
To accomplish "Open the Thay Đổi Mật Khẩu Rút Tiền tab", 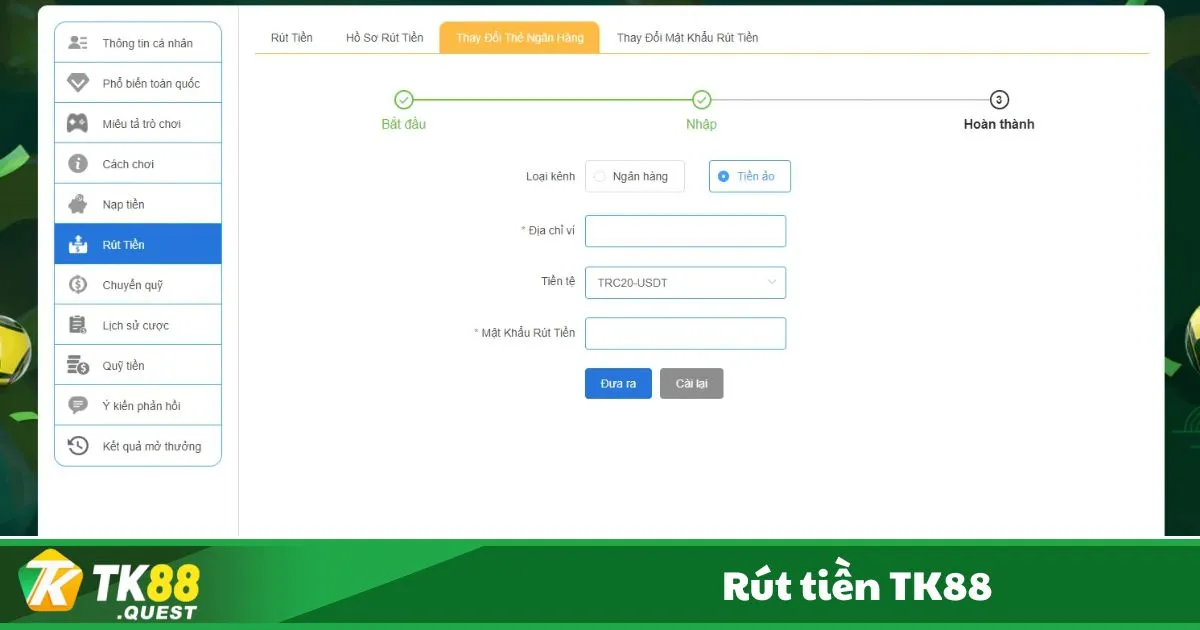I will pyautogui.click(x=687, y=37).
